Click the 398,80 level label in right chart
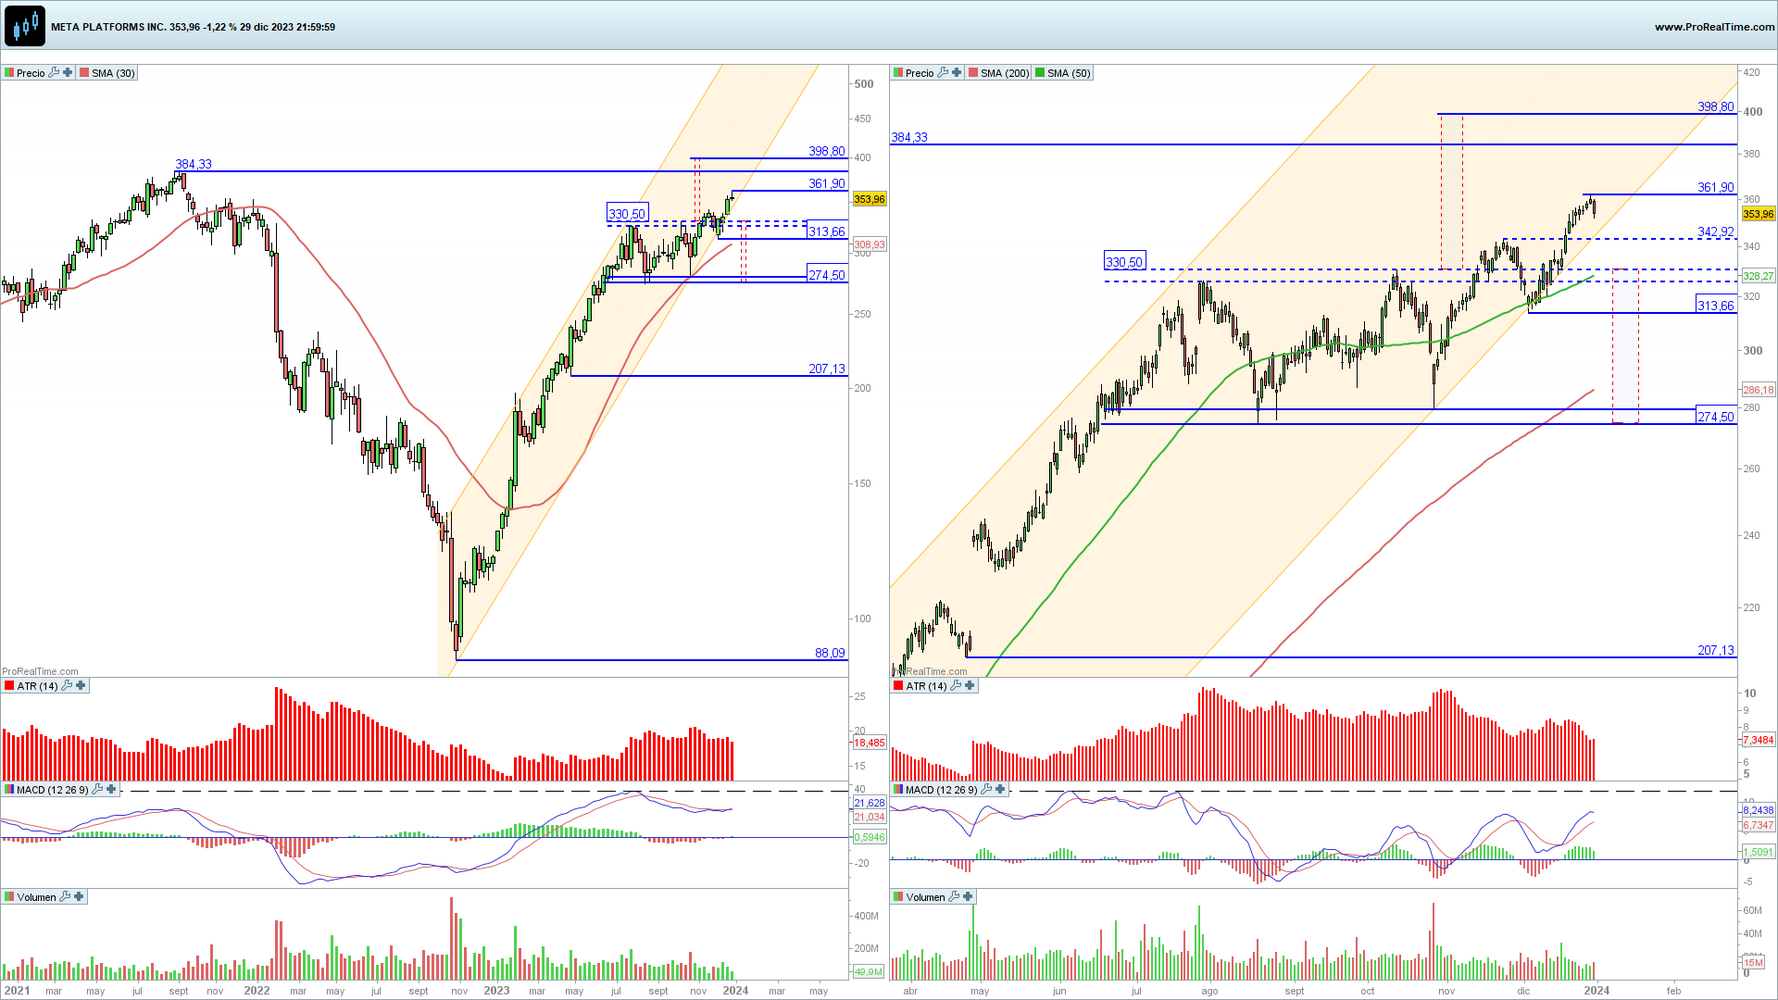Viewport: 1778px width, 1000px height. tap(1716, 107)
